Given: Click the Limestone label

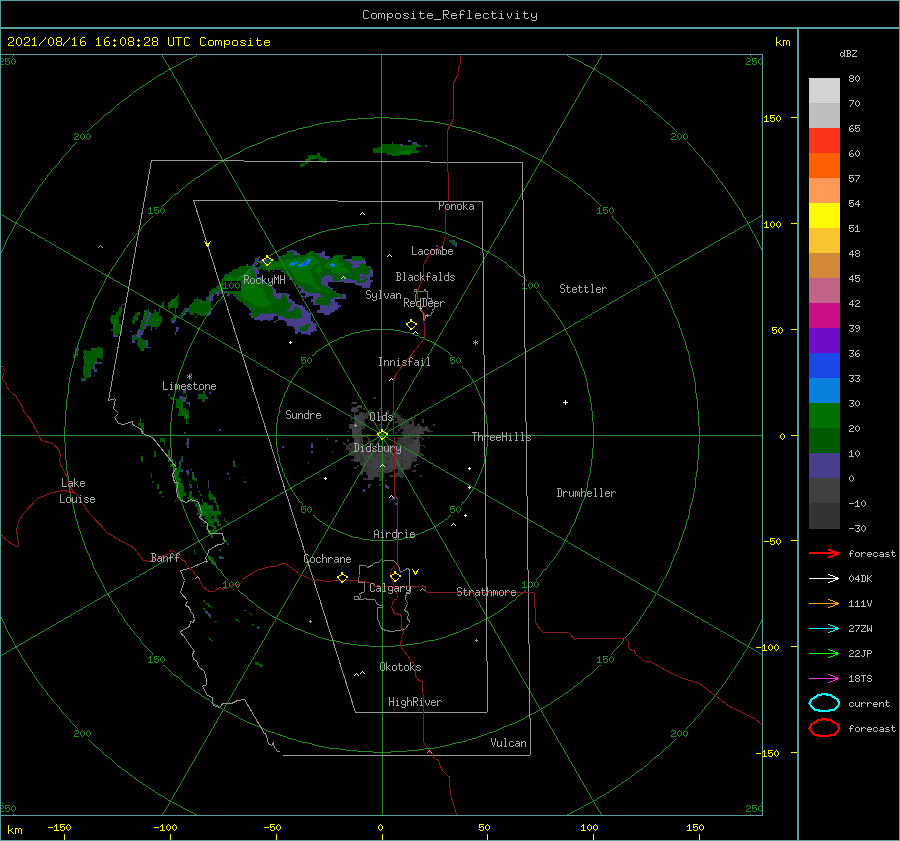Looking at the screenshot, I should [189, 386].
